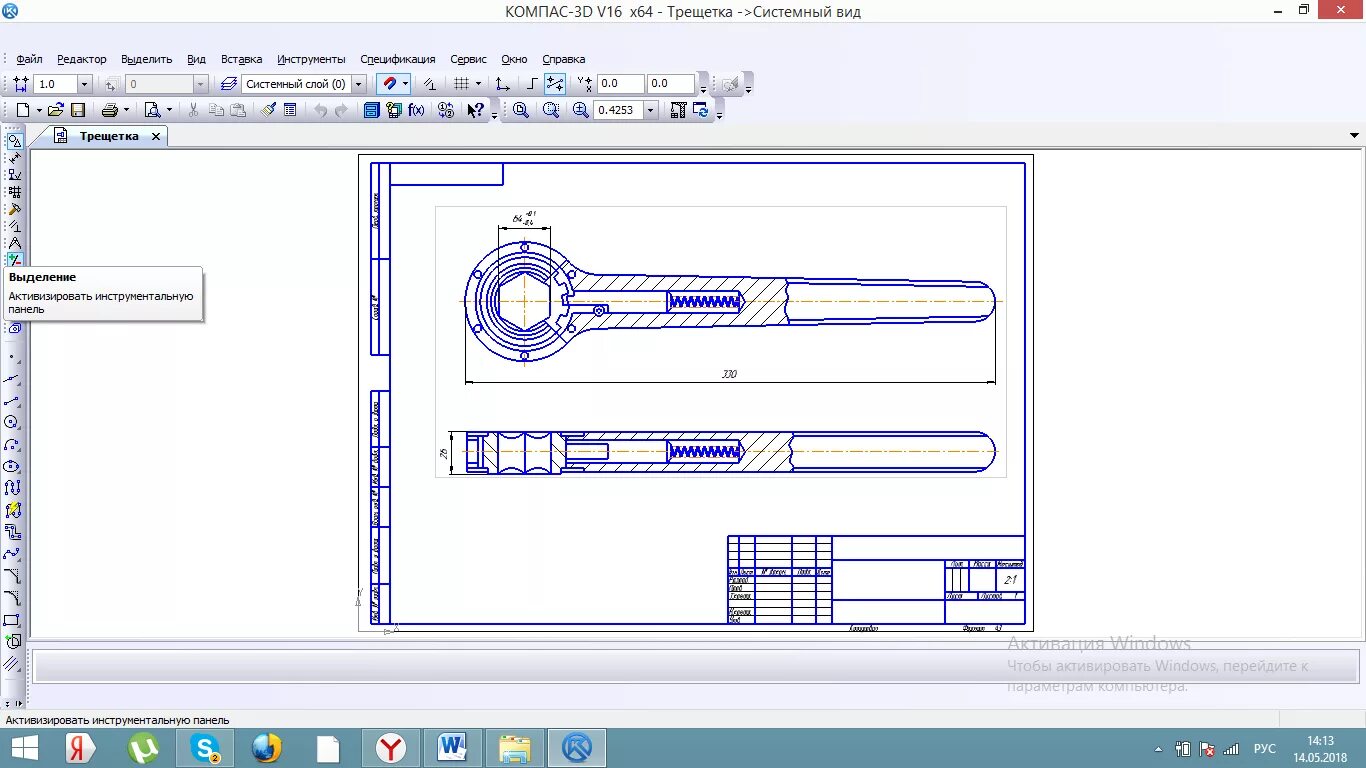Open the Инструменты menu
1366x768 pixels.
311,59
